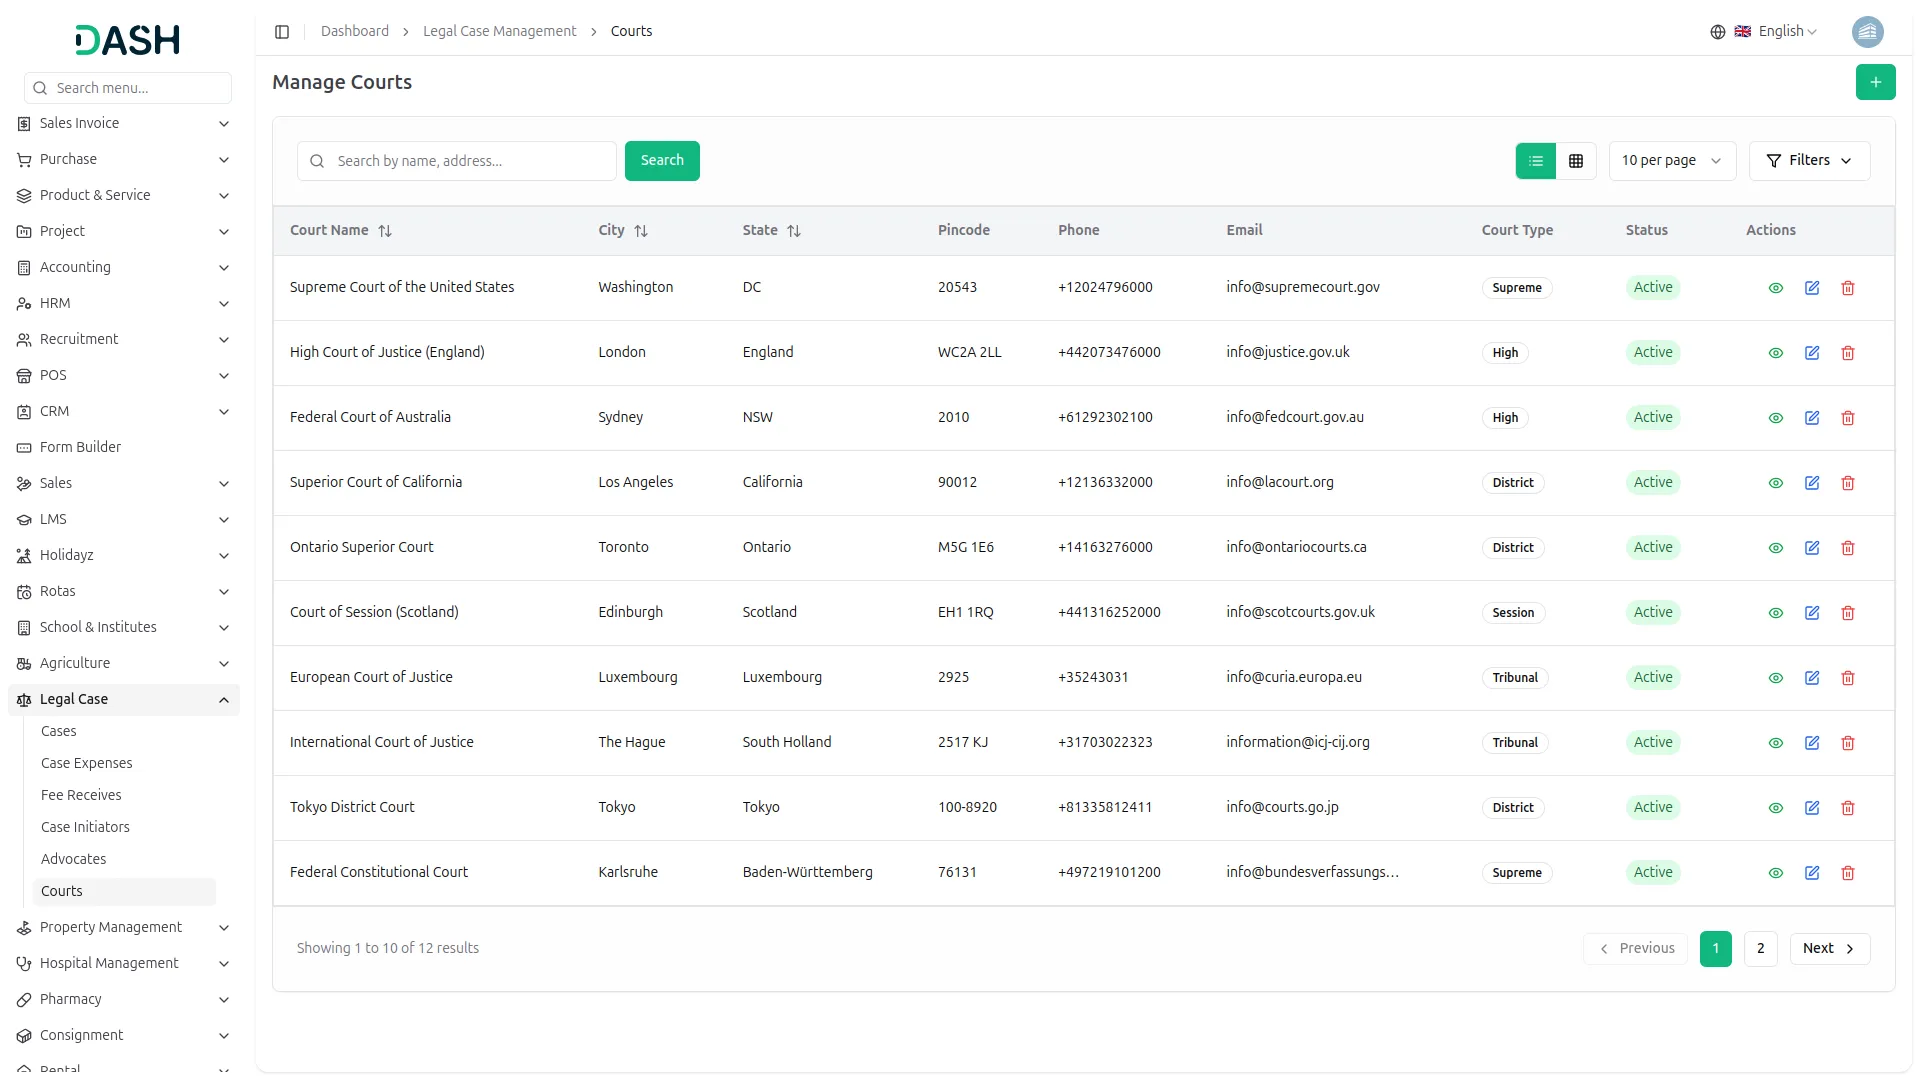1920x1080 pixels.
Task: Open the grid view icon for courts table
Action: coord(1575,160)
